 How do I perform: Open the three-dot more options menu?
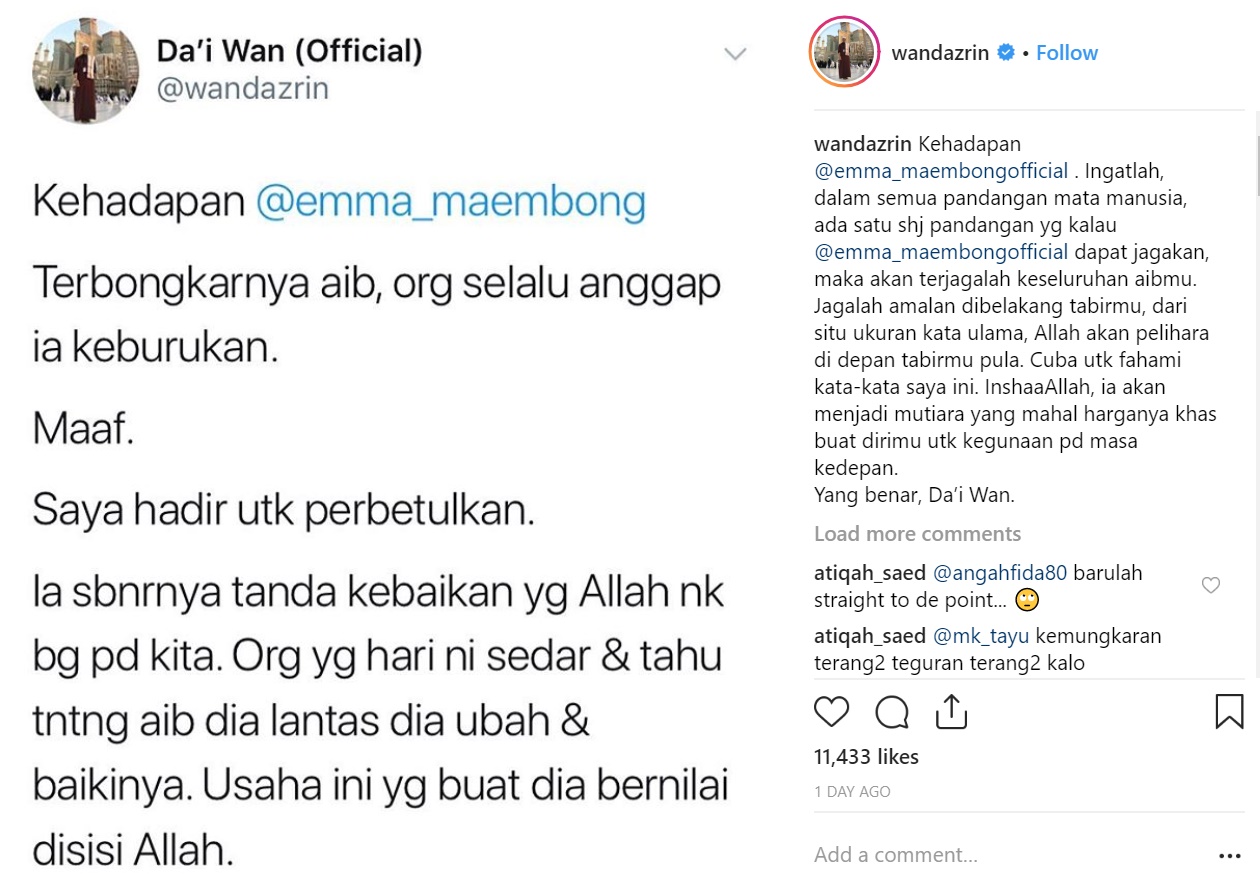pyautogui.click(x=1230, y=856)
